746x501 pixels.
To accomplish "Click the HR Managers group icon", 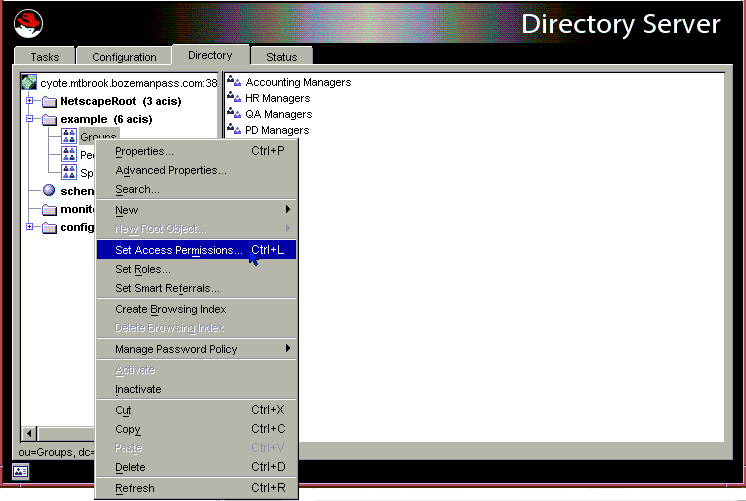I will 234,98.
